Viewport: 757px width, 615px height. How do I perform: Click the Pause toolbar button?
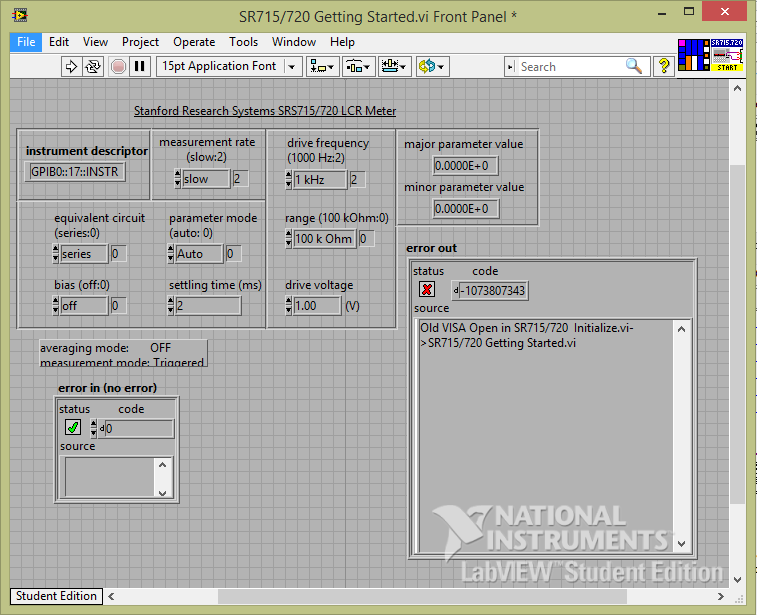pos(140,66)
